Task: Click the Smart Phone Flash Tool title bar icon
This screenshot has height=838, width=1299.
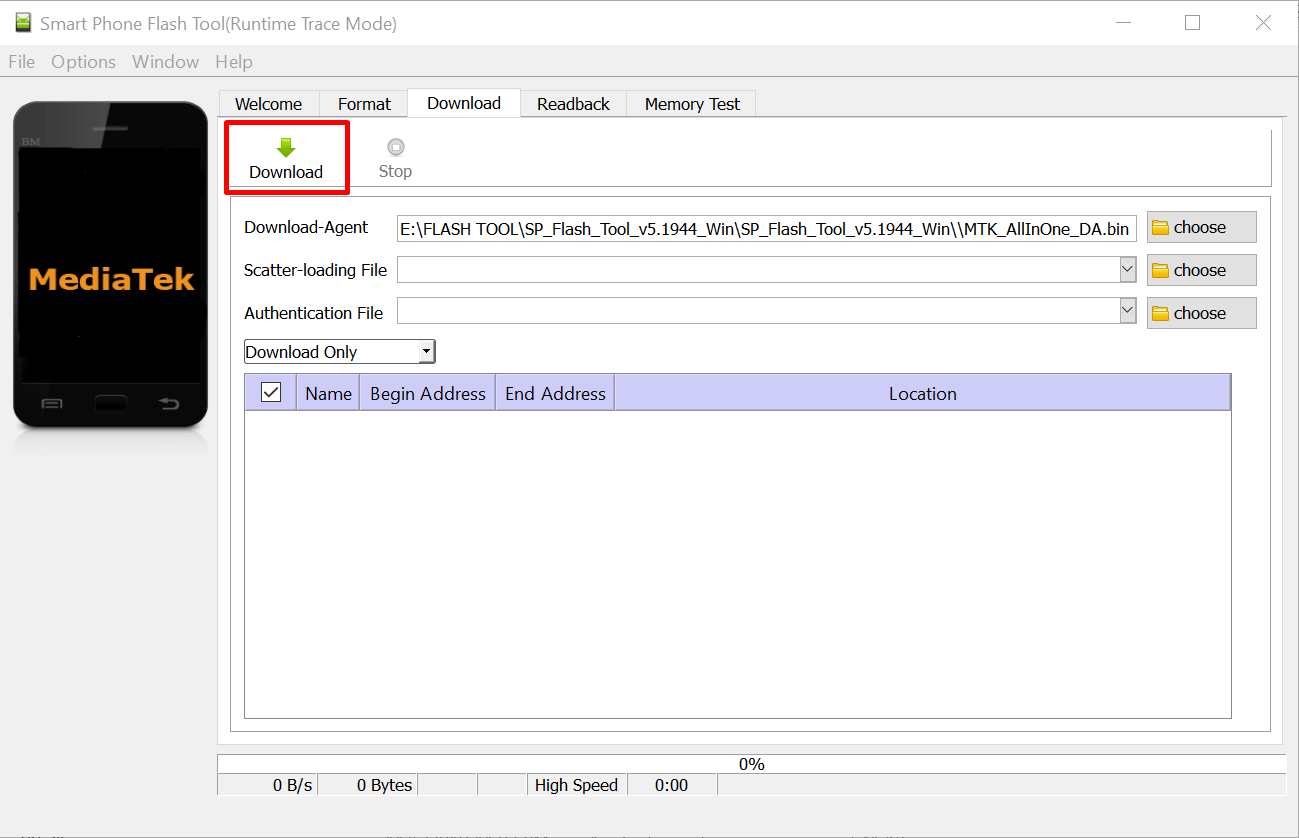Action: (22, 22)
